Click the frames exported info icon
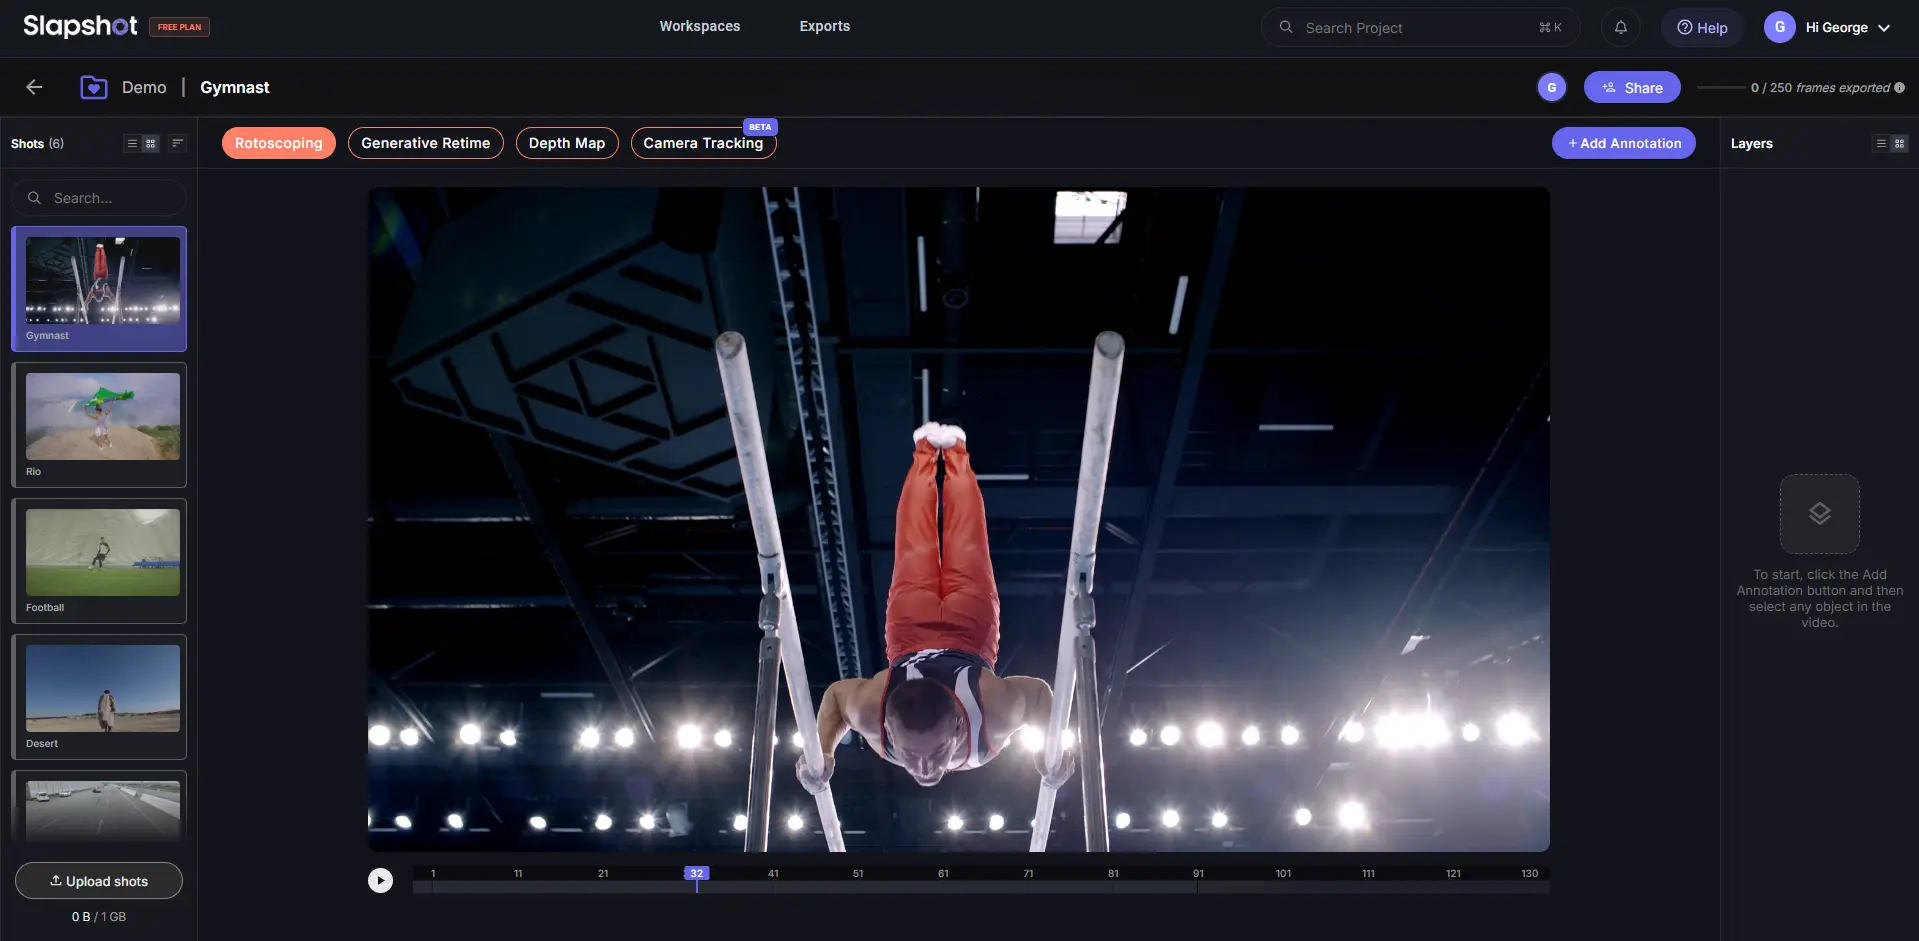This screenshot has width=1919, height=941. point(1899,87)
